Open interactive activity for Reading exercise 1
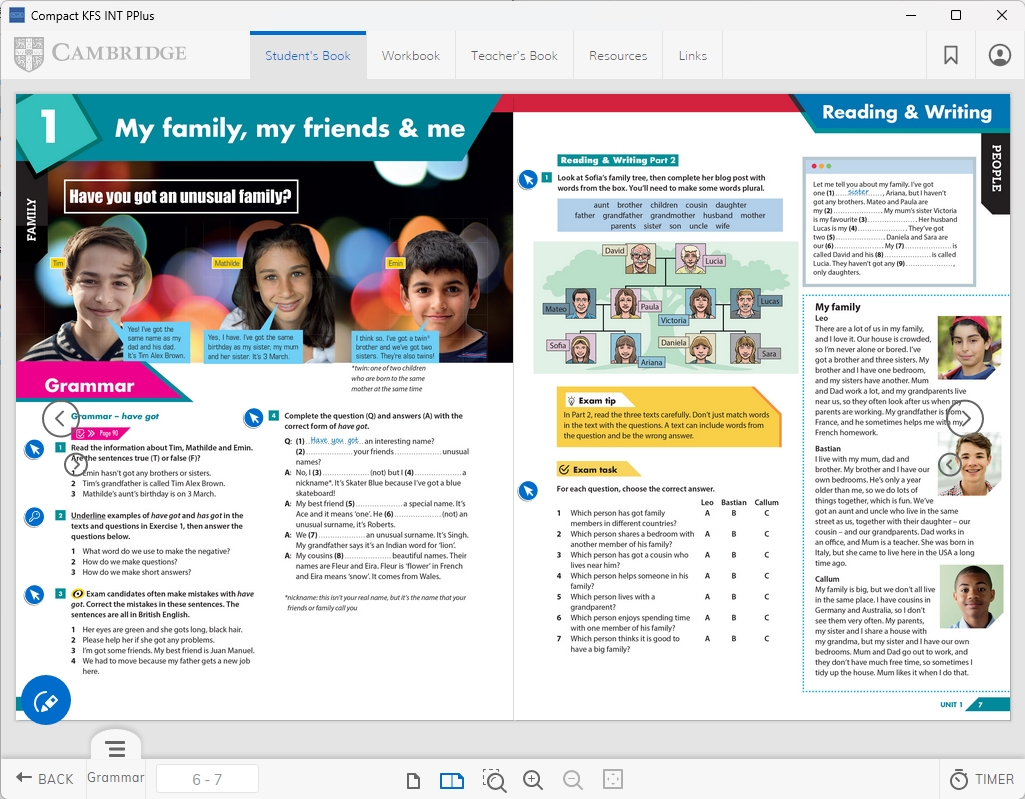 click(x=528, y=179)
